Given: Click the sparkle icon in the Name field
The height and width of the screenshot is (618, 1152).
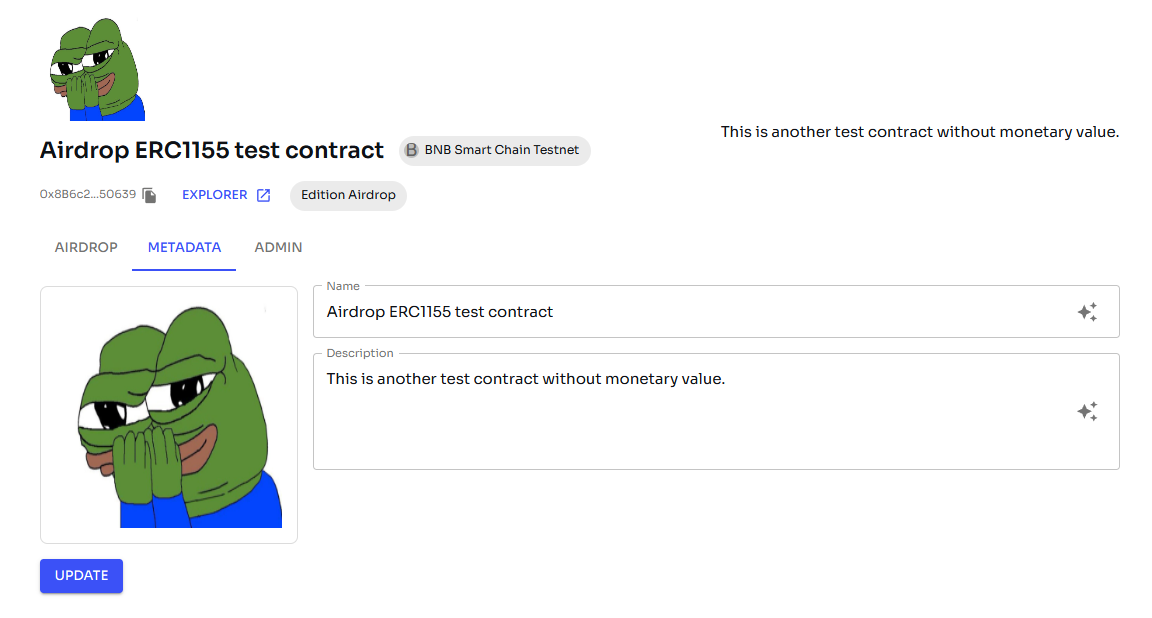Looking at the screenshot, I should coord(1087,312).
